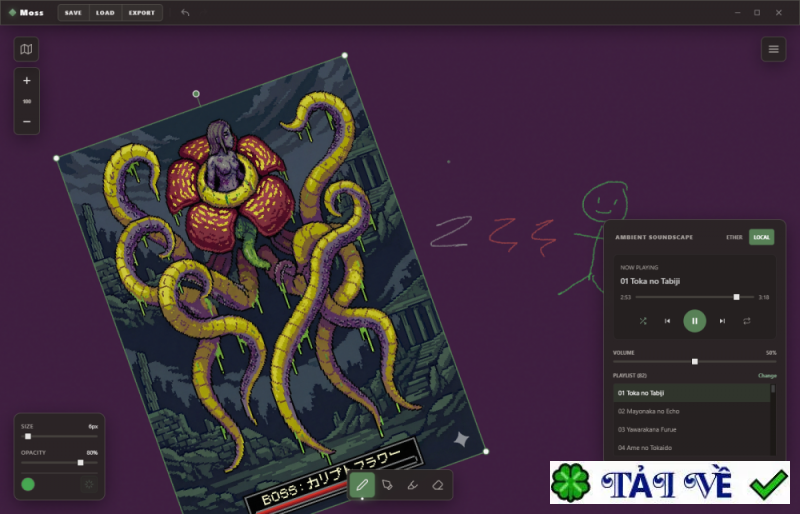800x514 pixels.
Task: Activate the eraser tool
Action: pyautogui.click(x=437, y=485)
